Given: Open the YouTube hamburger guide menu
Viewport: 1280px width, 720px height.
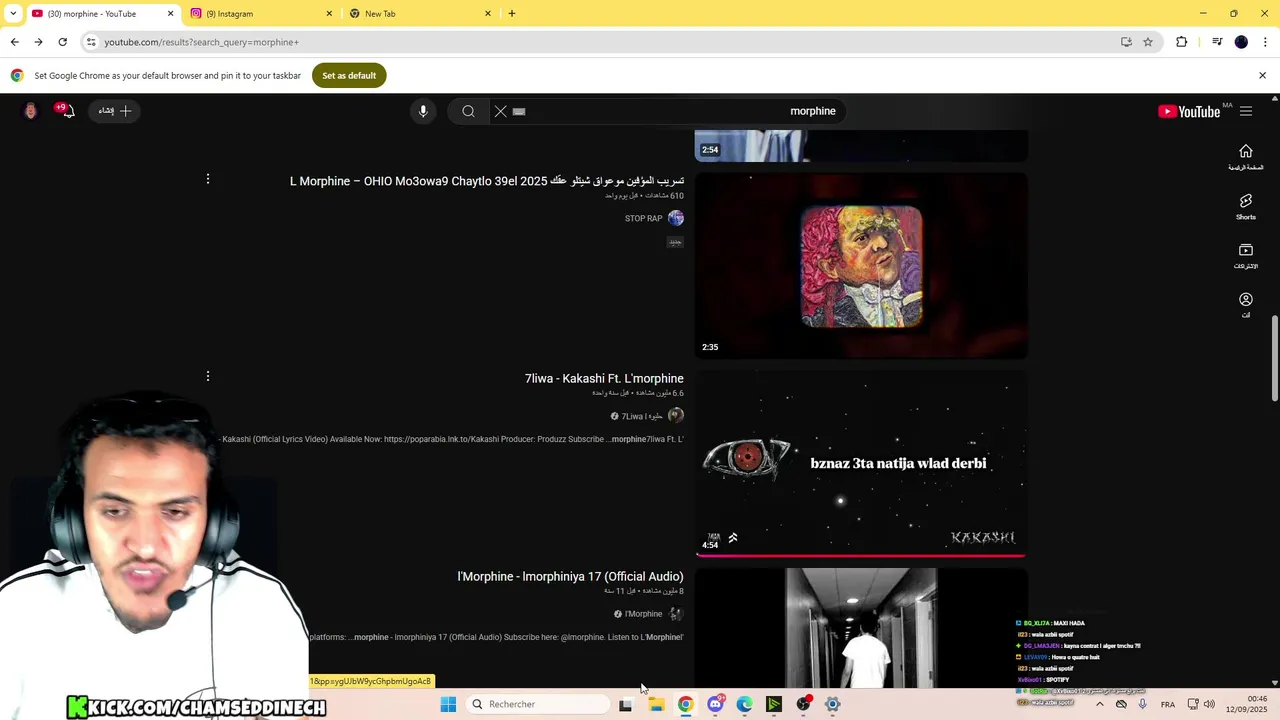Looking at the screenshot, I should point(1246,111).
